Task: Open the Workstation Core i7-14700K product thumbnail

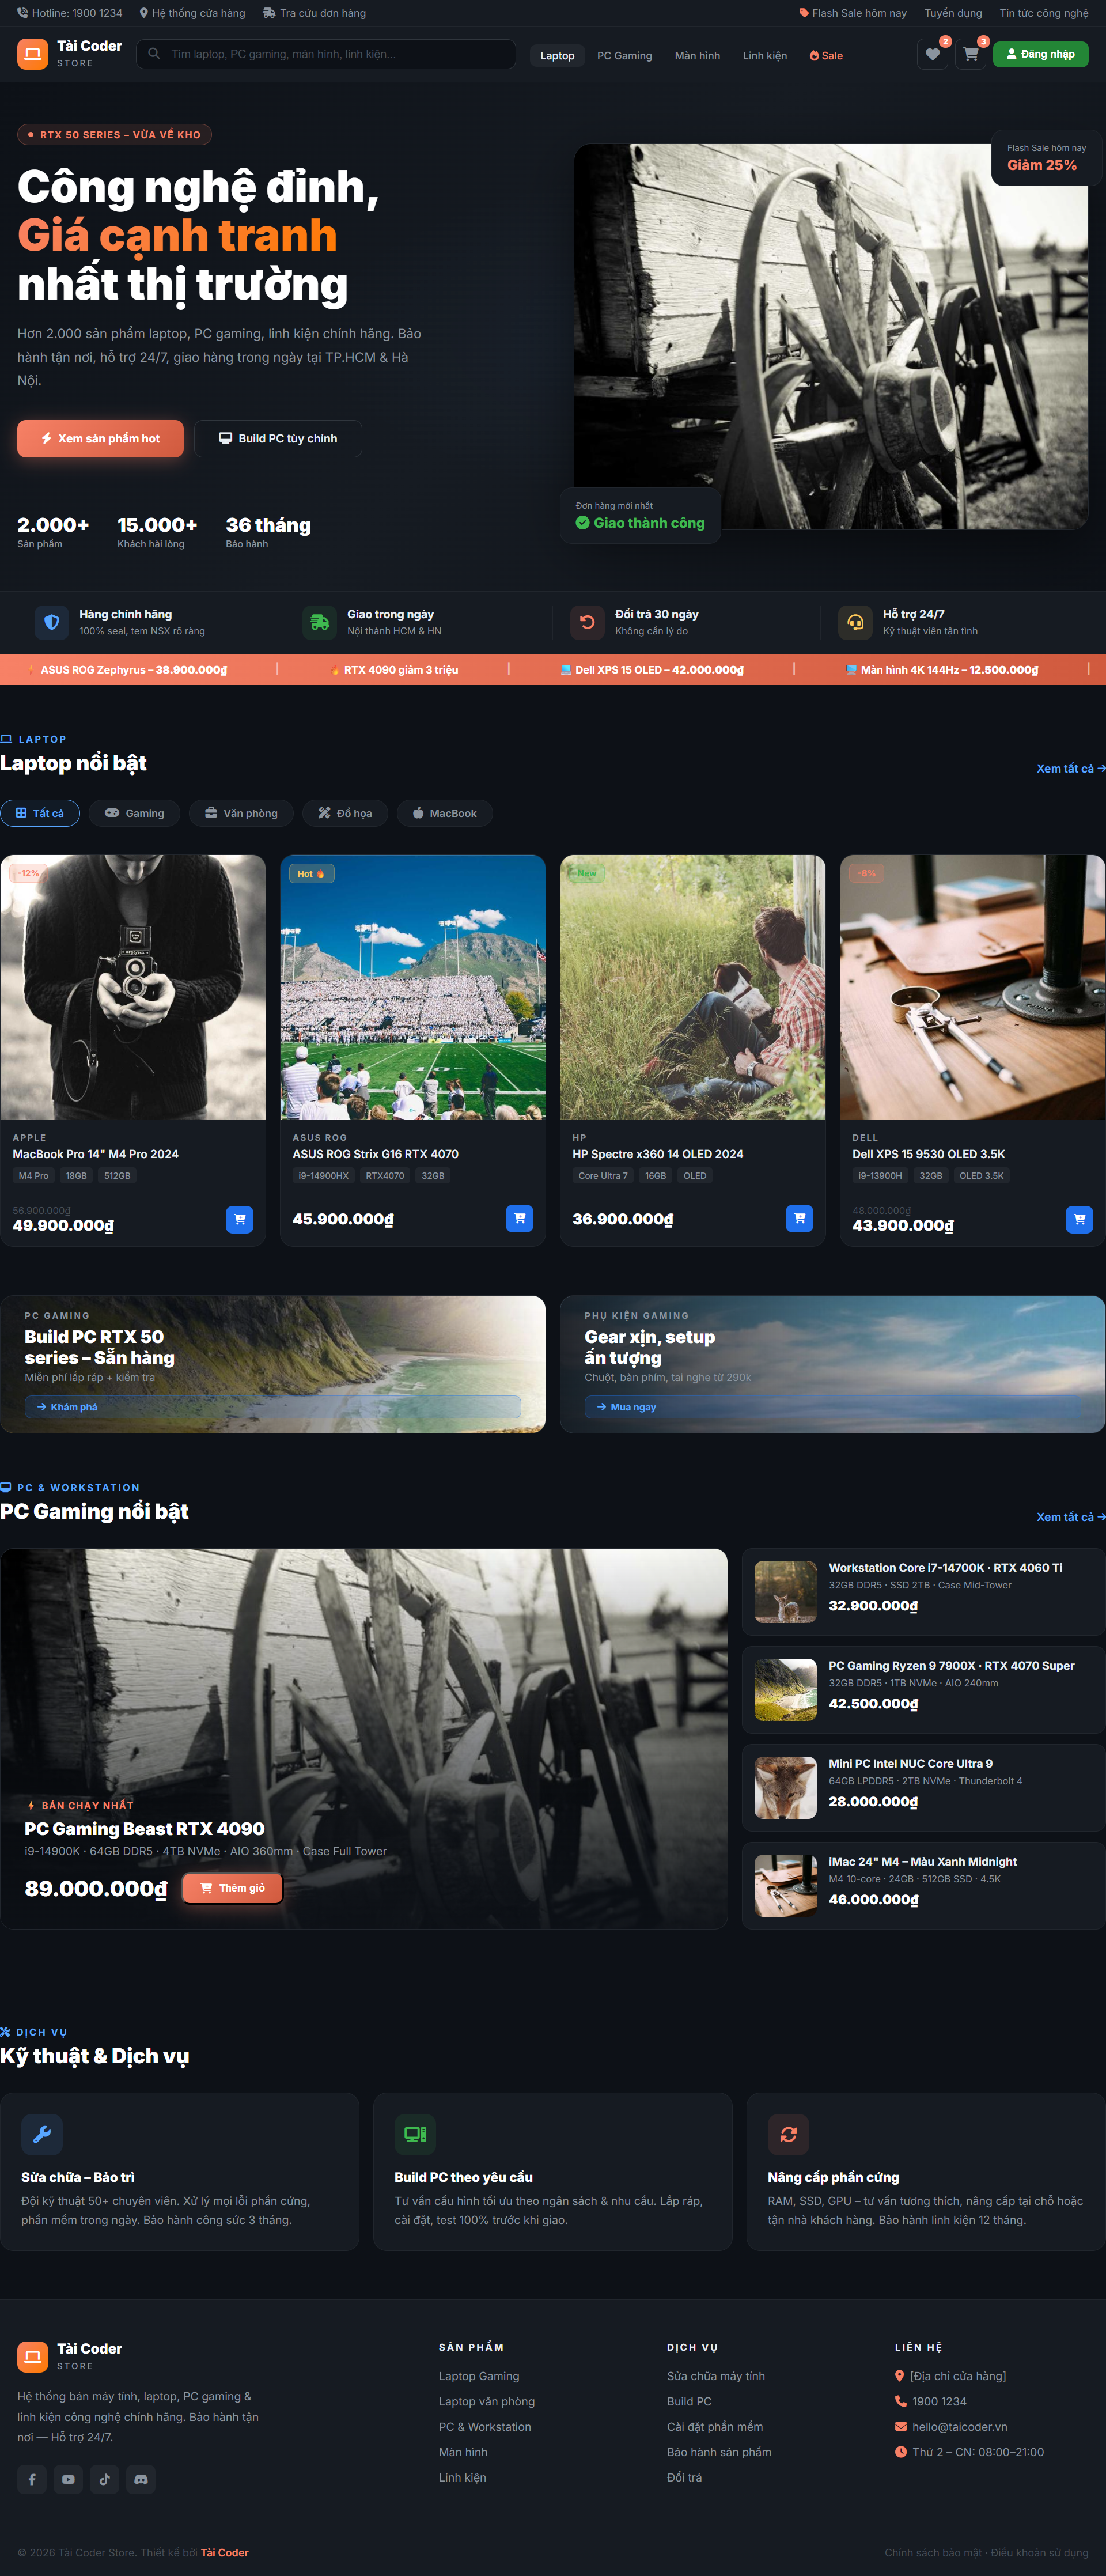Action: pyautogui.click(x=785, y=1591)
